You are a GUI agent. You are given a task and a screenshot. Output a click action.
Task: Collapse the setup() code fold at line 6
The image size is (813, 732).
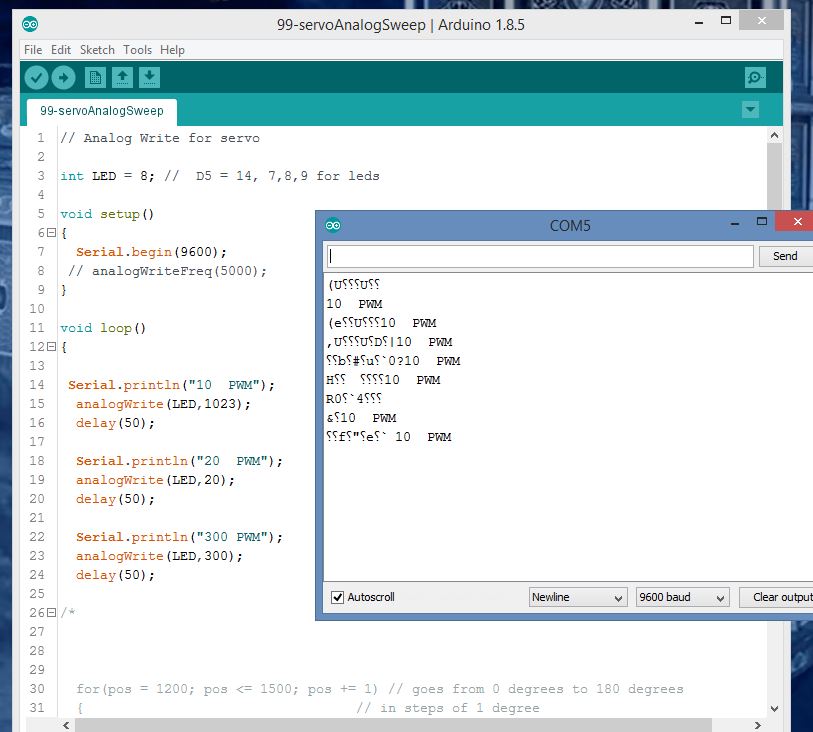pyautogui.click(x=51, y=232)
